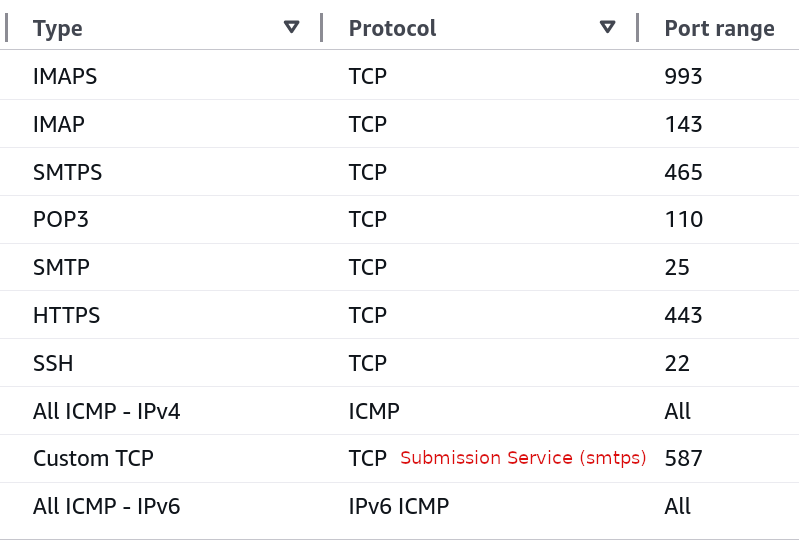The height and width of the screenshot is (544, 800).
Task: Select the HTTPS rule row
Action: pos(66,315)
